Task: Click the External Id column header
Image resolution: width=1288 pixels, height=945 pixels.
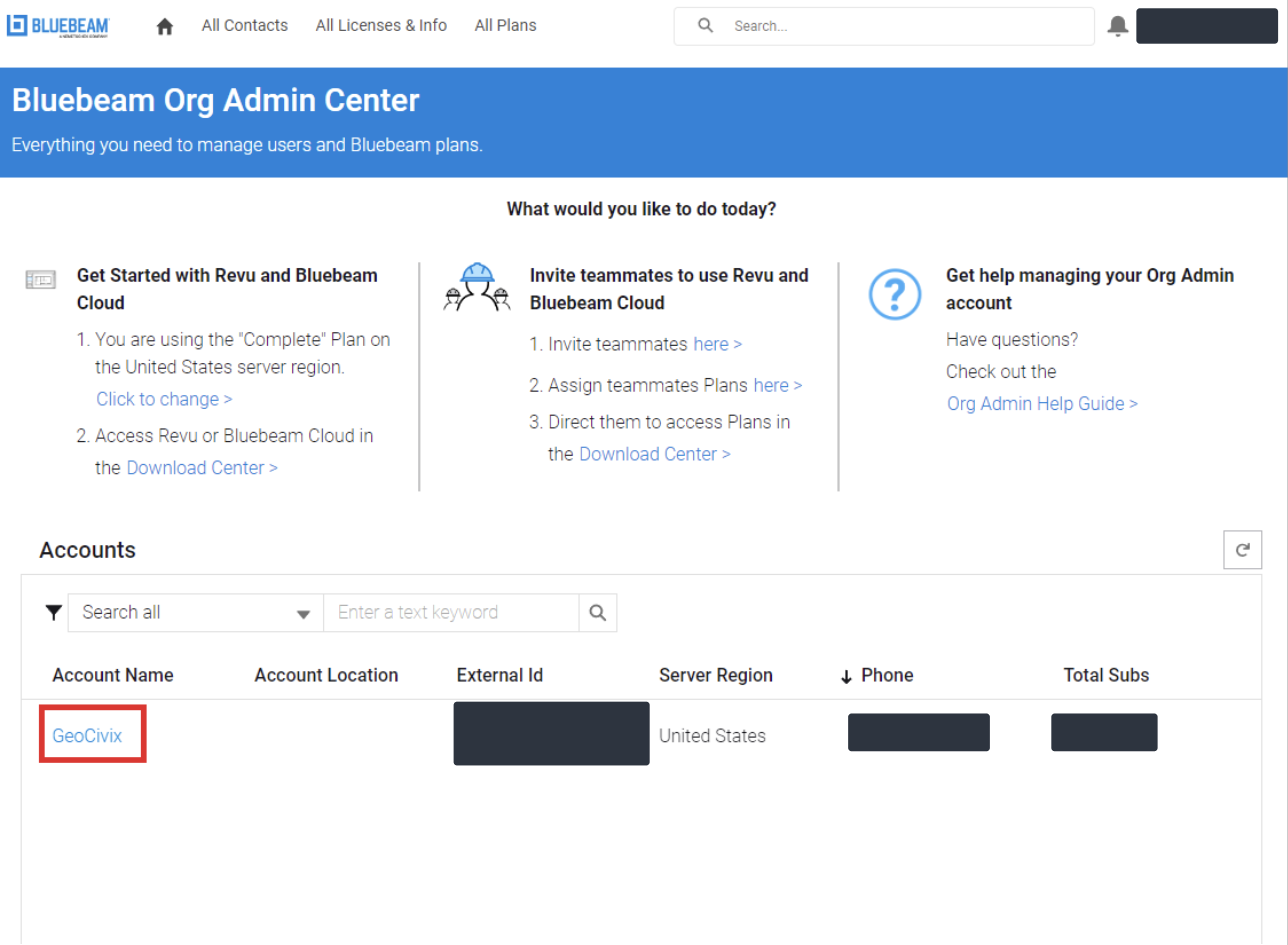Action: coord(500,675)
